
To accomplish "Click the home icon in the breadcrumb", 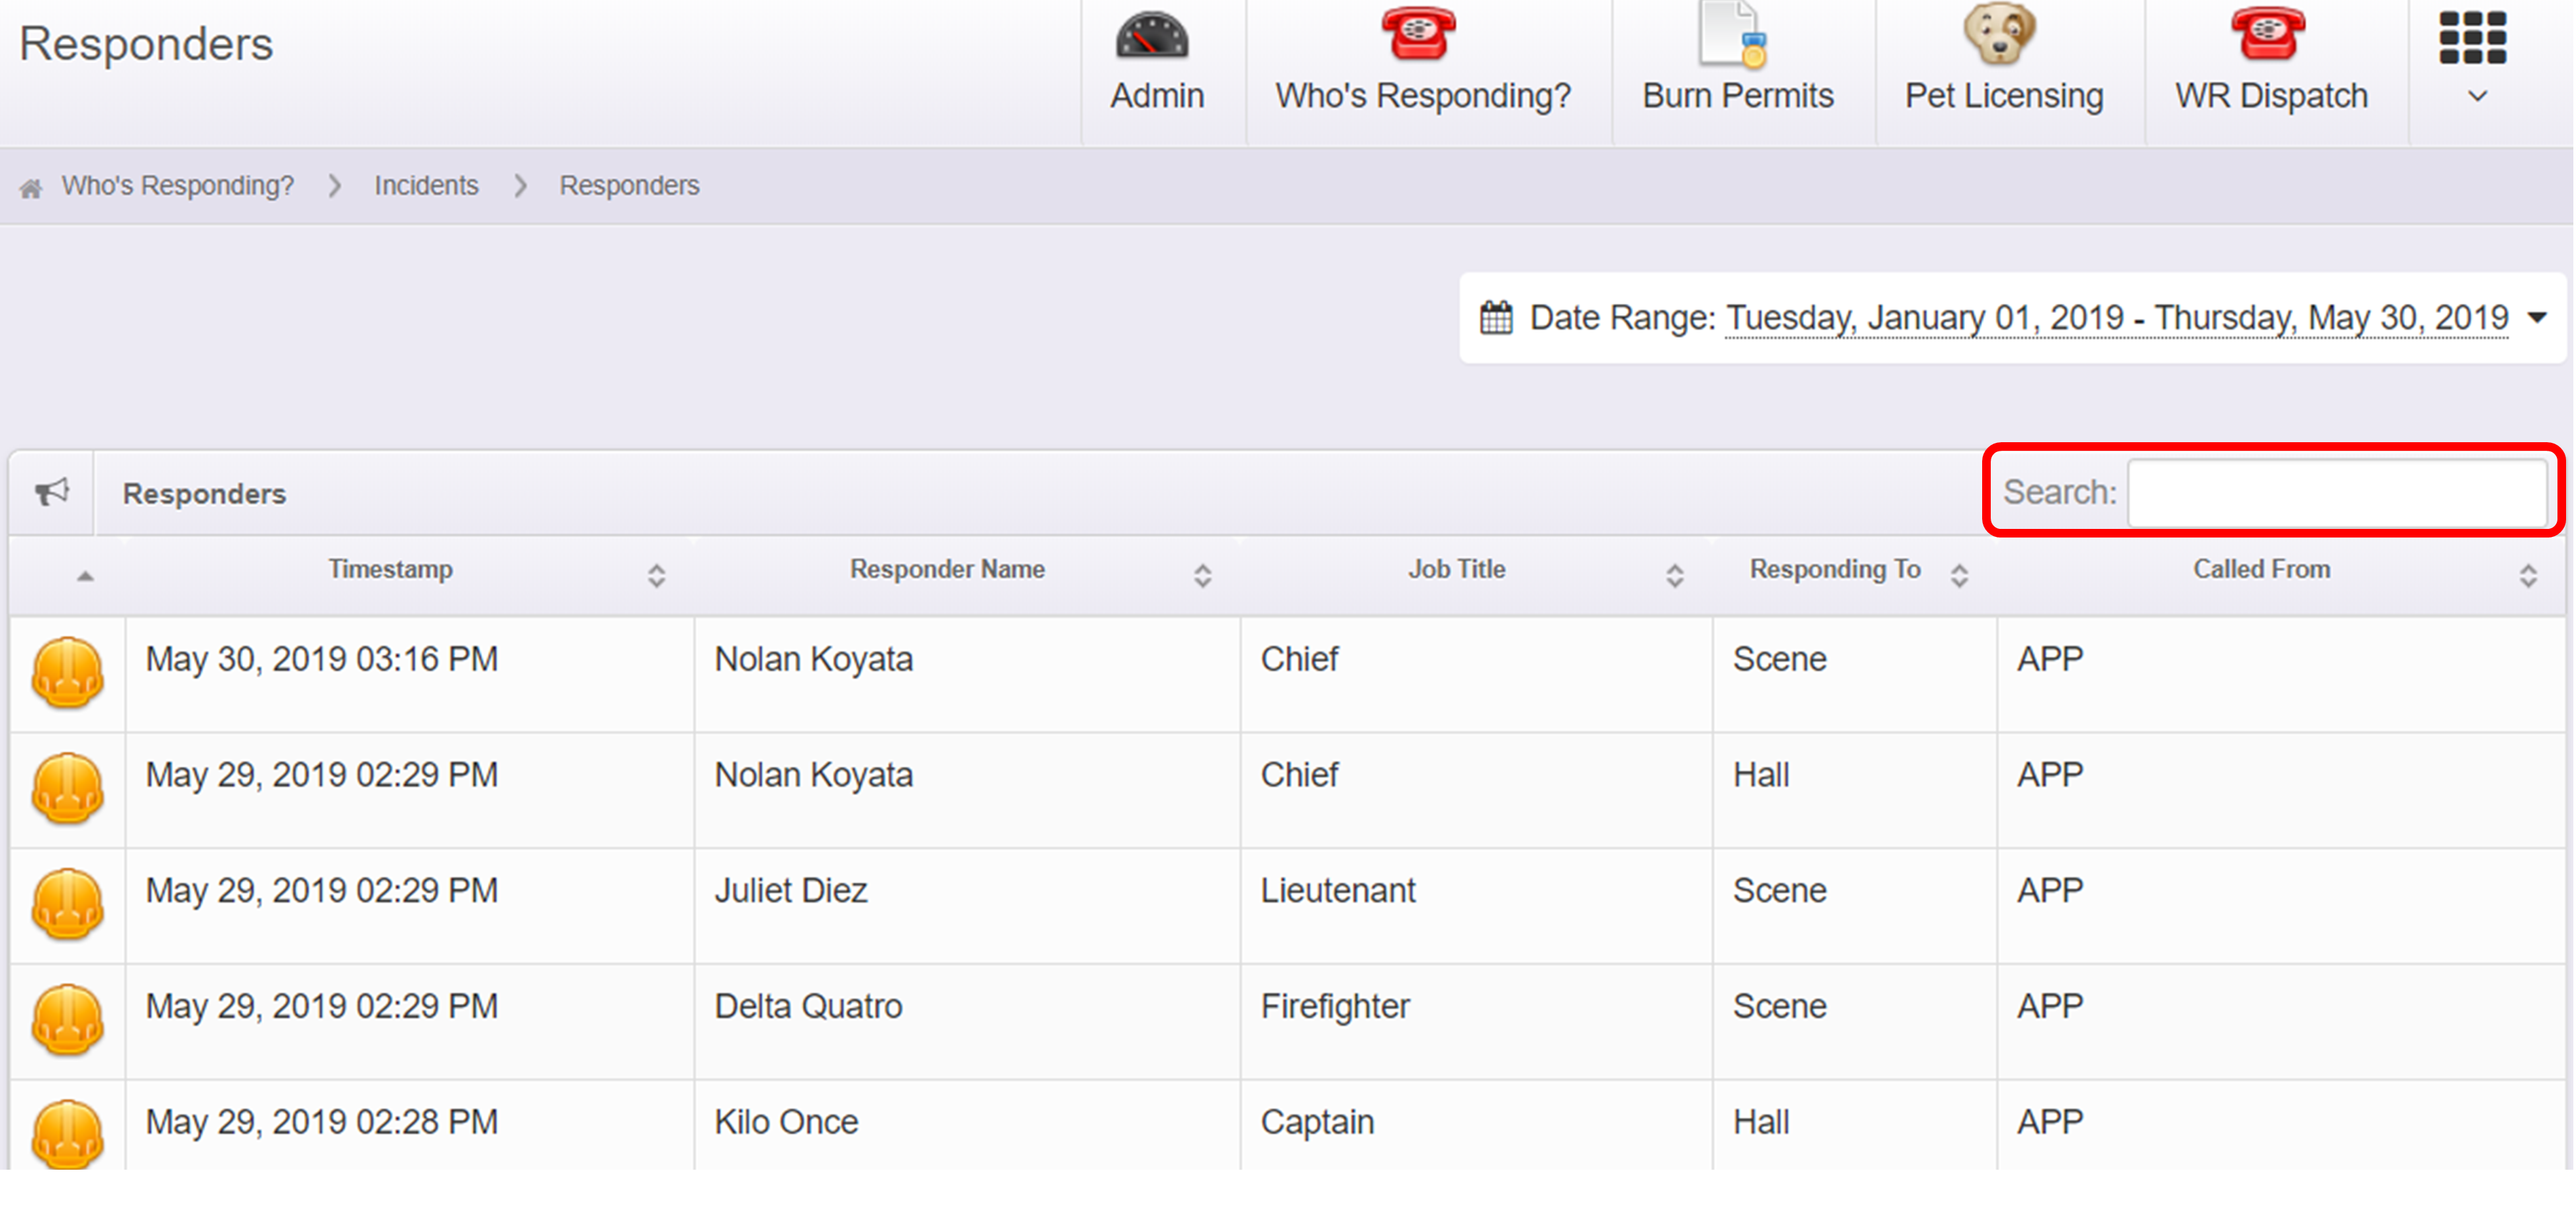I will pyautogui.click(x=31, y=188).
